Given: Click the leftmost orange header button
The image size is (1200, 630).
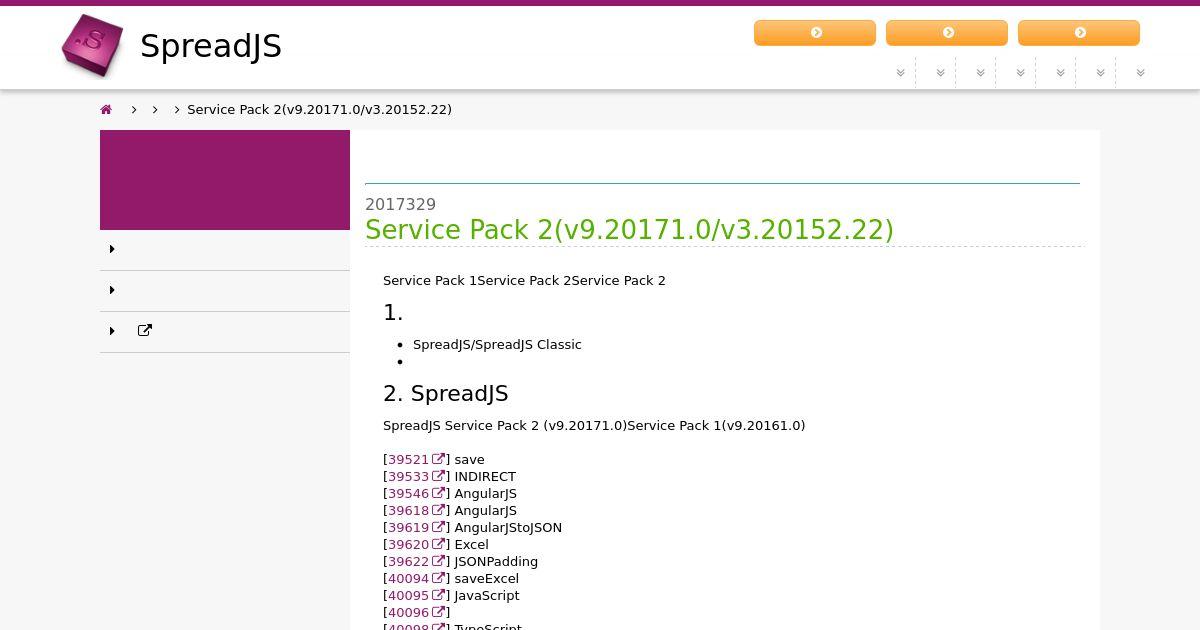Looking at the screenshot, I should tap(815, 33).
